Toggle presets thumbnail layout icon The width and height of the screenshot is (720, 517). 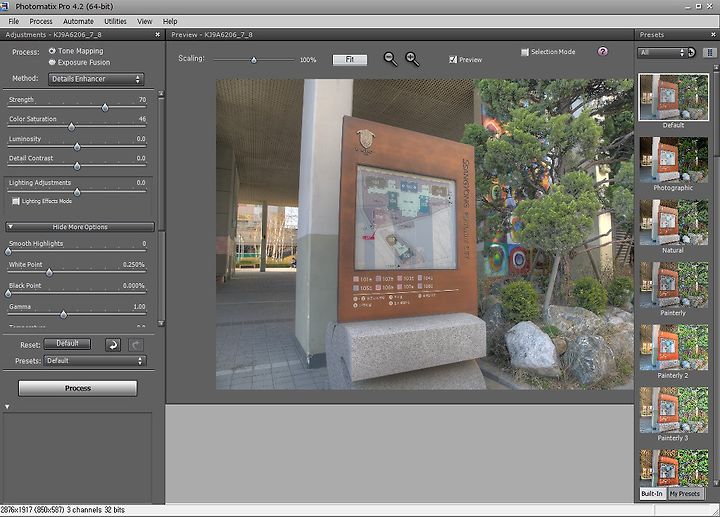pos(710,53)
